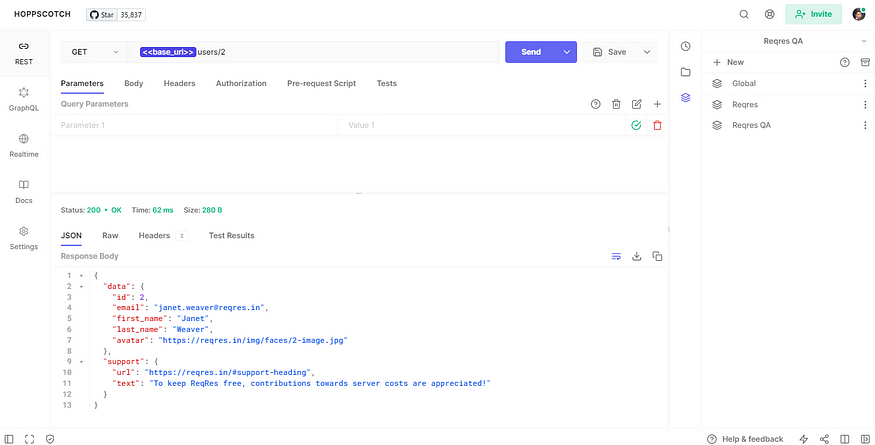Open query parameters help icon
875x445 pixels.
[x=595, y=104]
